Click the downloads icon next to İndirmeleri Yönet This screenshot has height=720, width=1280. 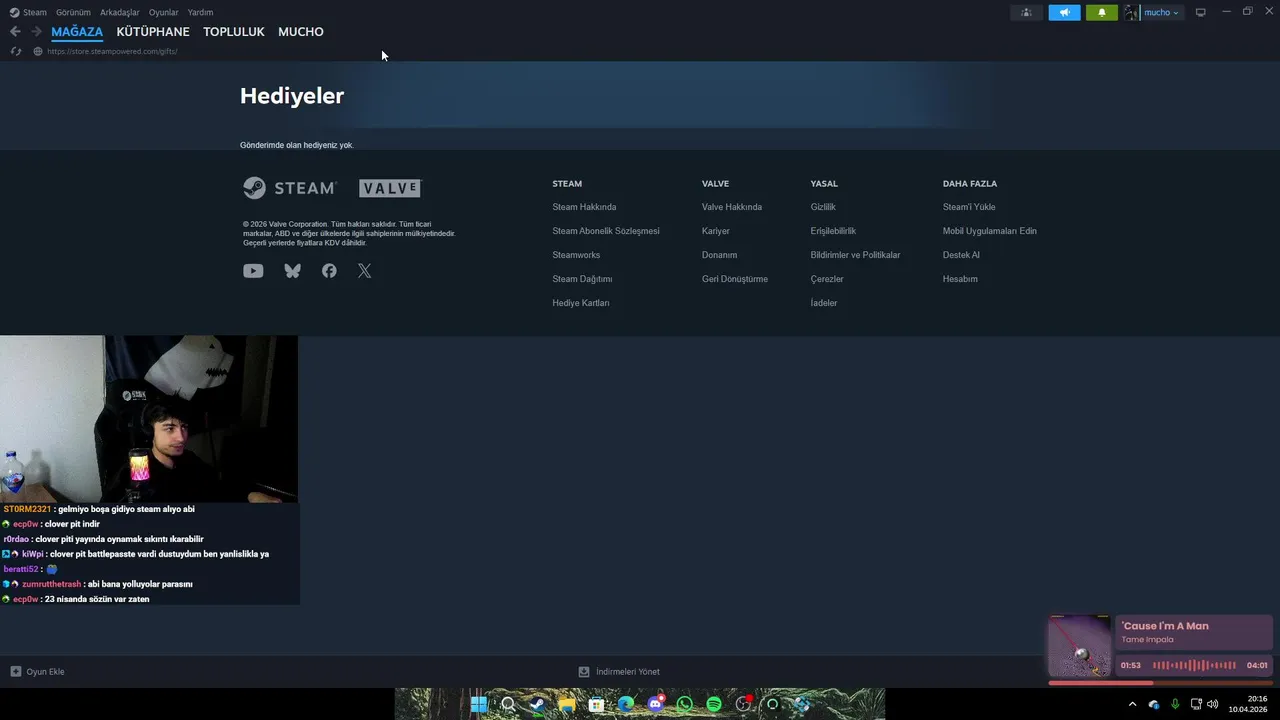584,672
